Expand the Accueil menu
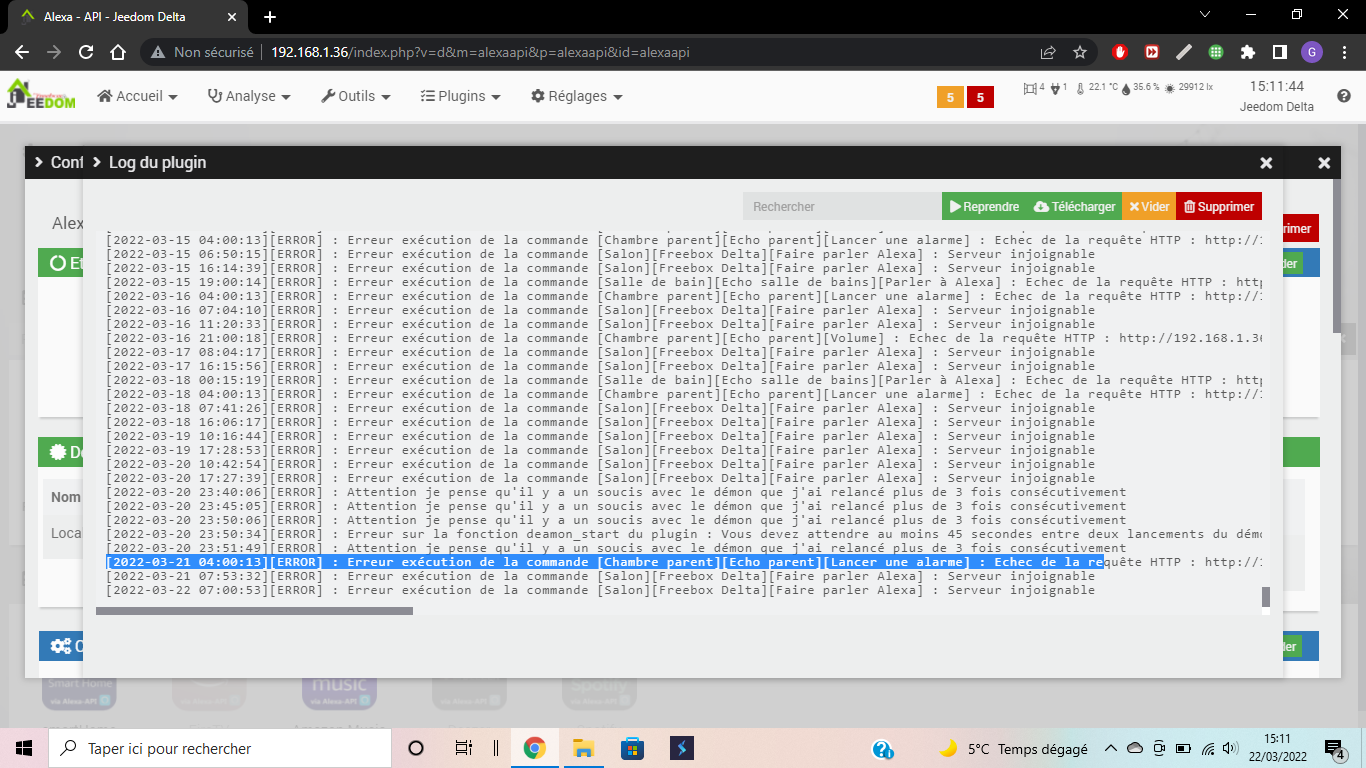This screenshot has width=1366, height=768. pyautogui.click(x=137, y=96)
